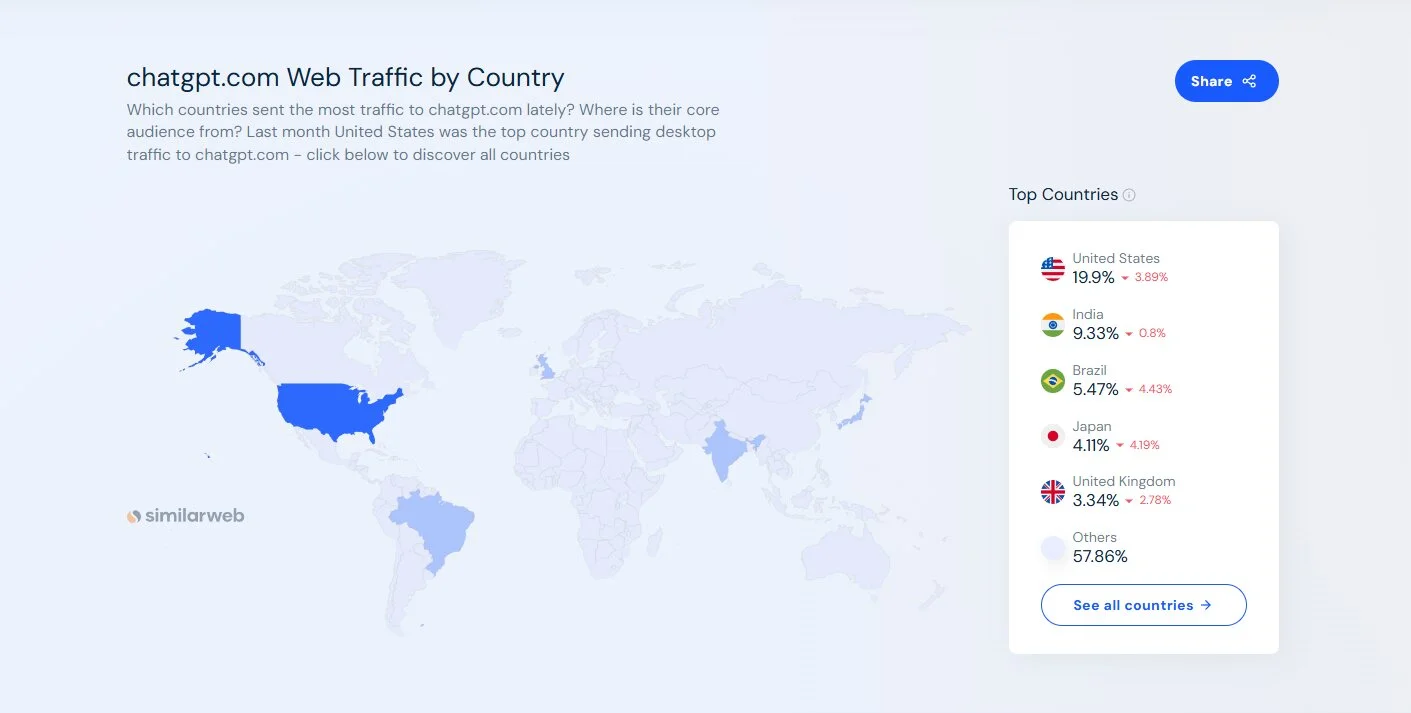Click the 9.33% India value
1411x713 pixels.
point(1096,333)
